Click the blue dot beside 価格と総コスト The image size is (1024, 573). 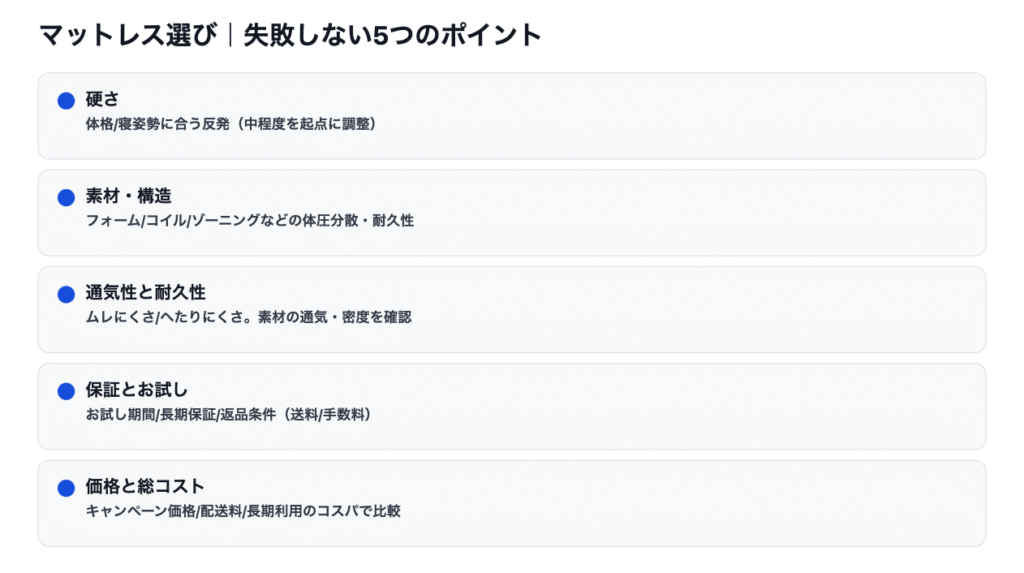coord(67,488)
